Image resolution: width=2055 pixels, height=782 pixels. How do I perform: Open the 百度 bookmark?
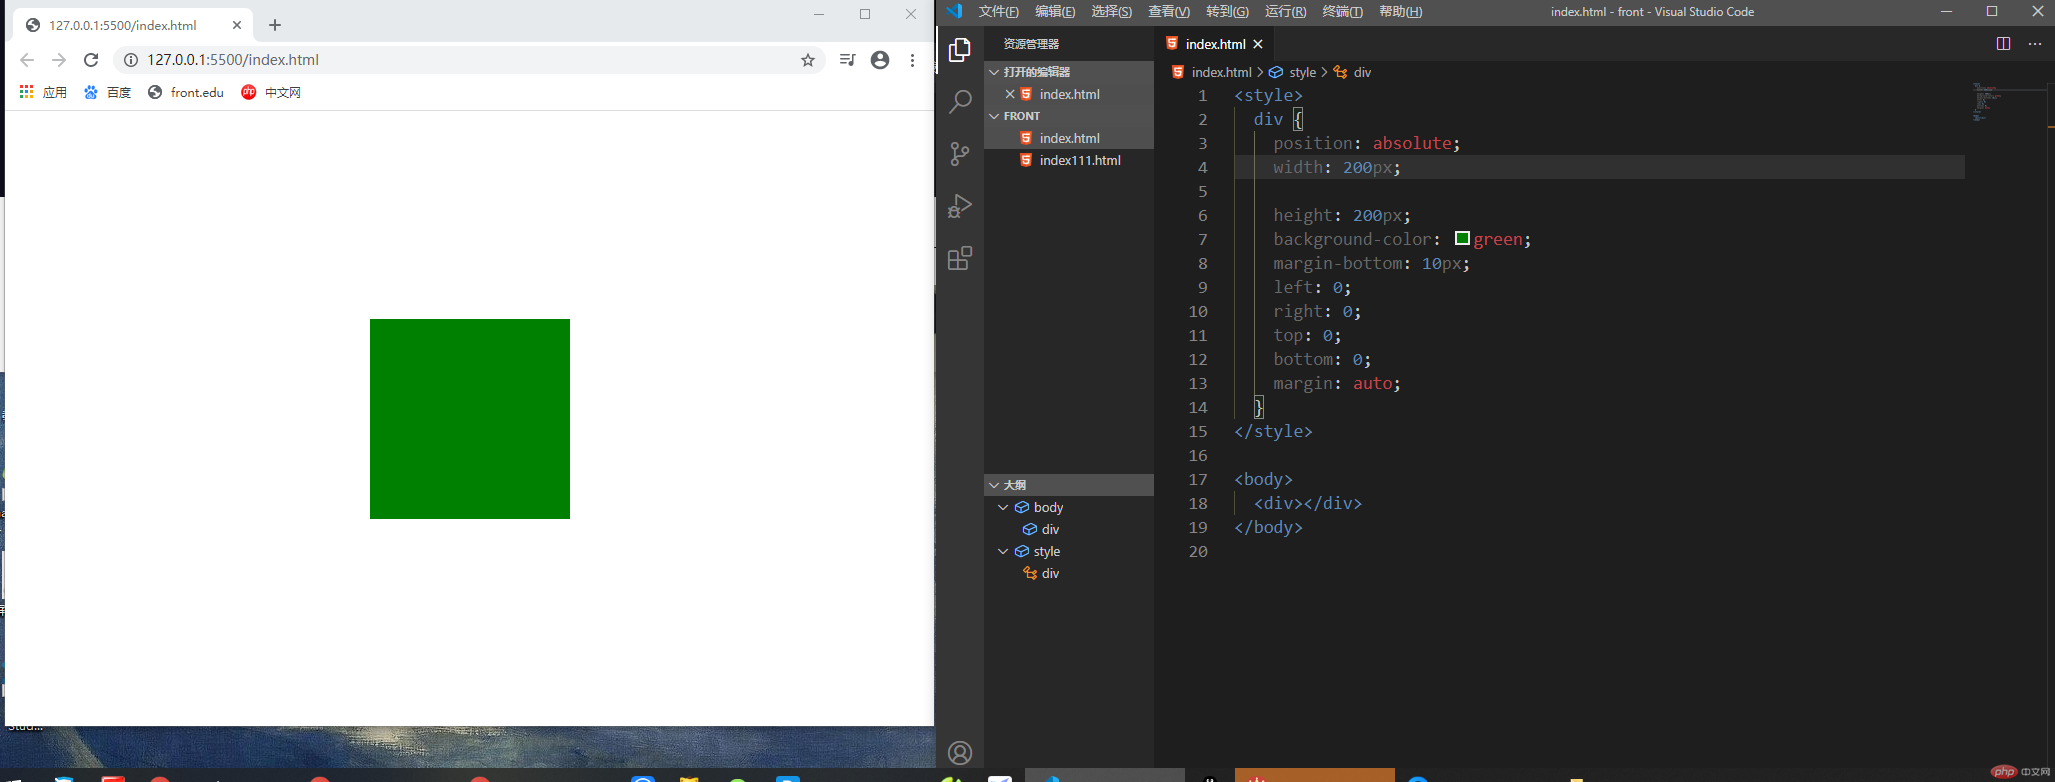point(108,92)
